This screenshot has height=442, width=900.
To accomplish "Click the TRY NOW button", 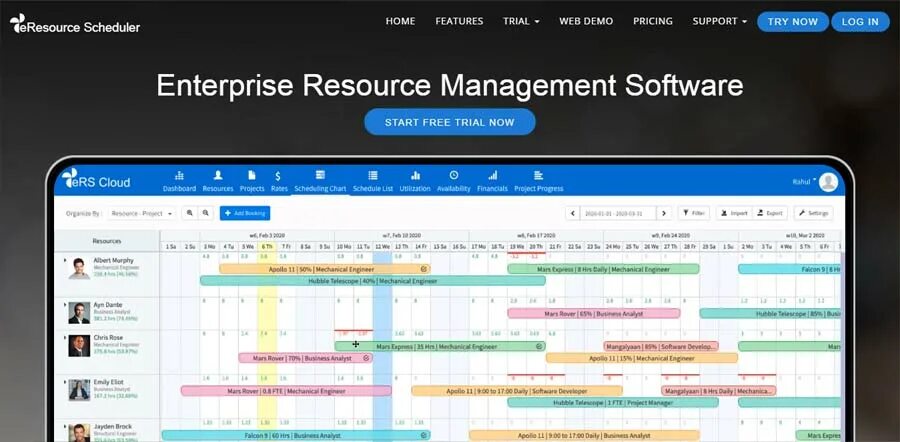I will point(793,22).
